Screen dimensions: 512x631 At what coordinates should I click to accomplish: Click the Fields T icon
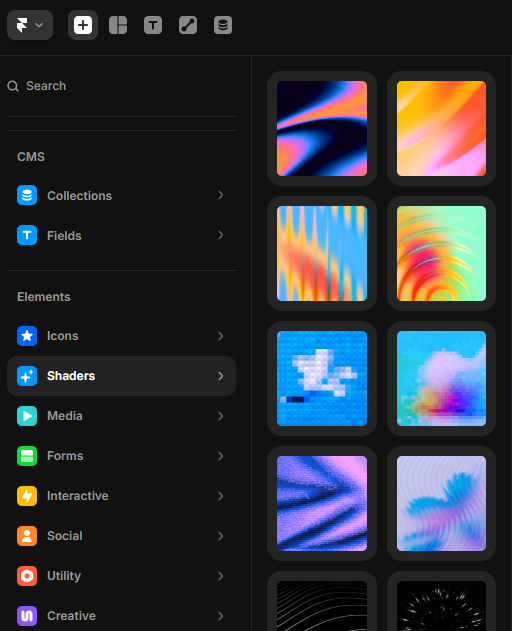click(x=27, y=235)
